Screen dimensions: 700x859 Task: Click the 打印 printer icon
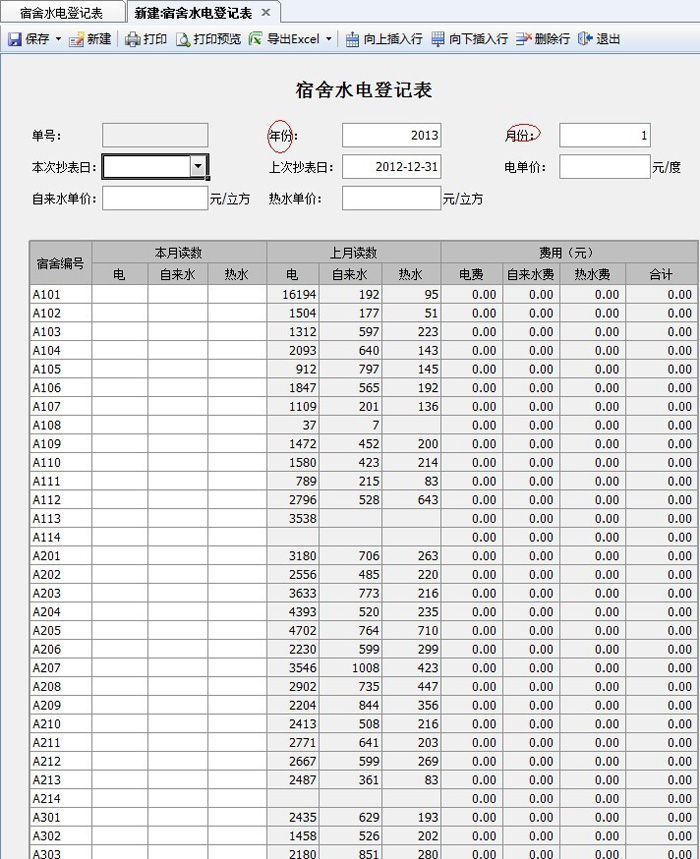(133, 39)
